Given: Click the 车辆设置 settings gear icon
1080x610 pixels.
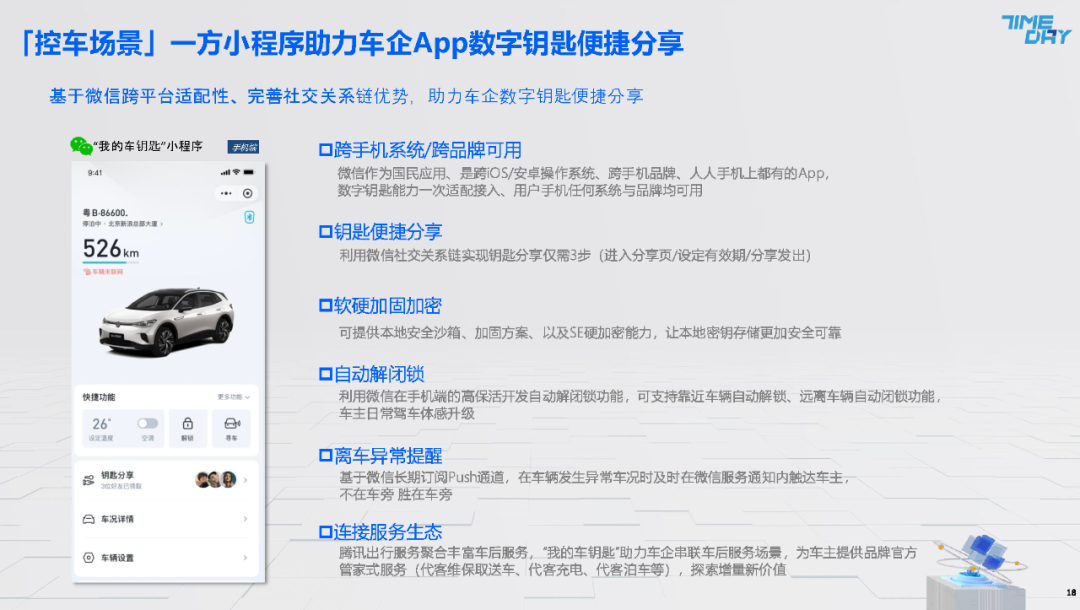Looking at the screenshot, I should (89, 557).
